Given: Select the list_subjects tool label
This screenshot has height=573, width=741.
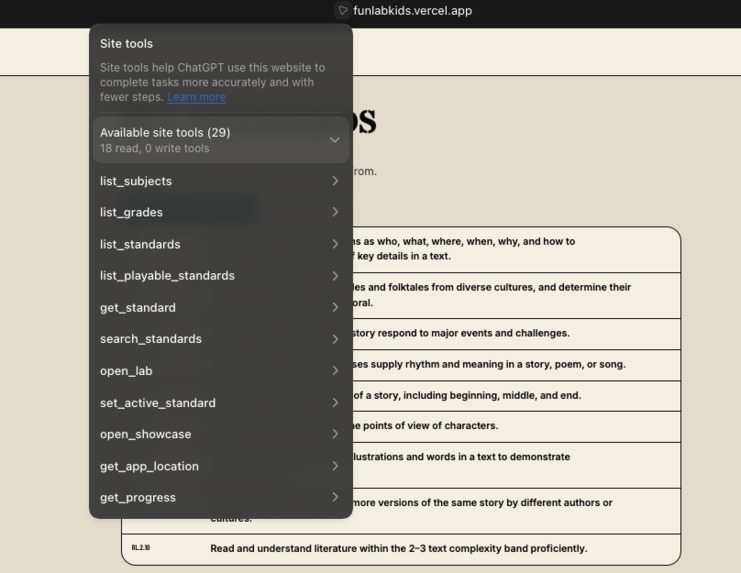Looking at the screenshot, I should click(x=136, y=181).
